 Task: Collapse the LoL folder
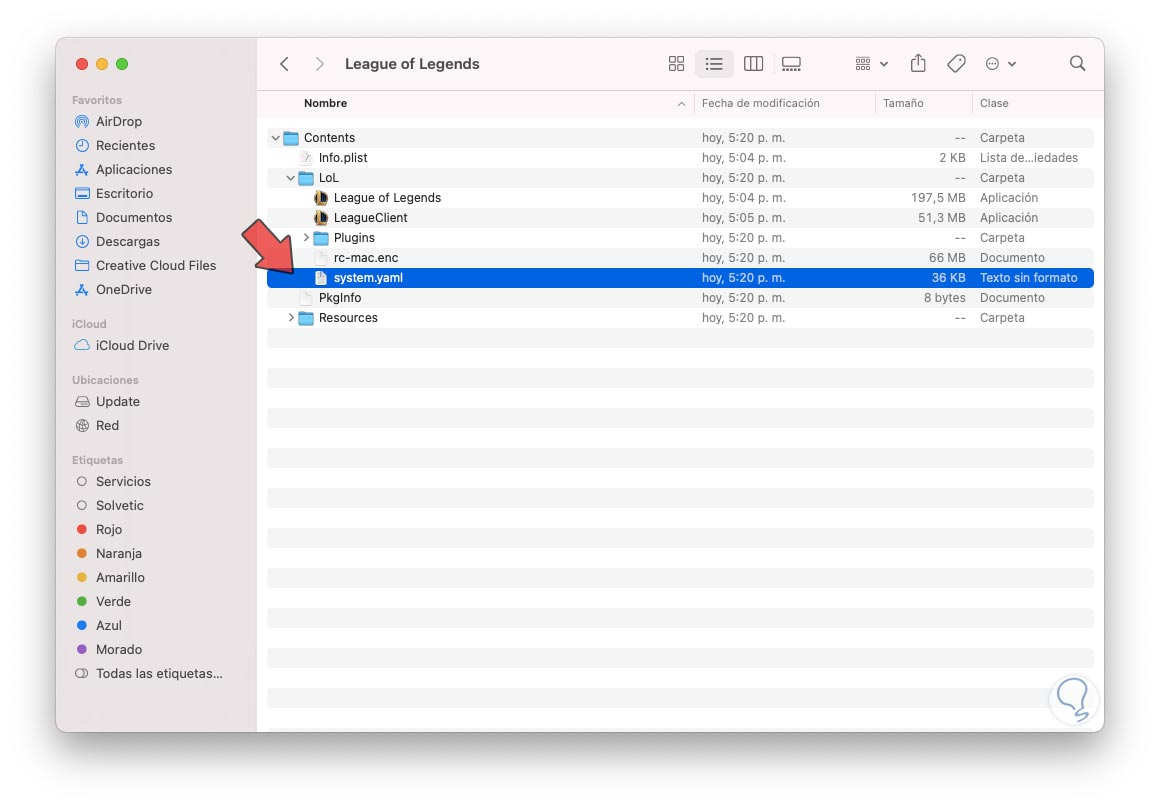tap(291, 178)
